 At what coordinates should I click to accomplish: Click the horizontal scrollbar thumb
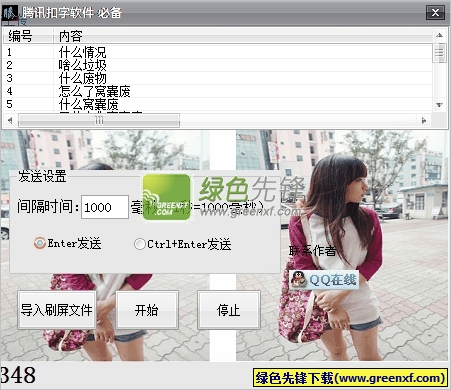pyautogui.click(x=99, y=120)
